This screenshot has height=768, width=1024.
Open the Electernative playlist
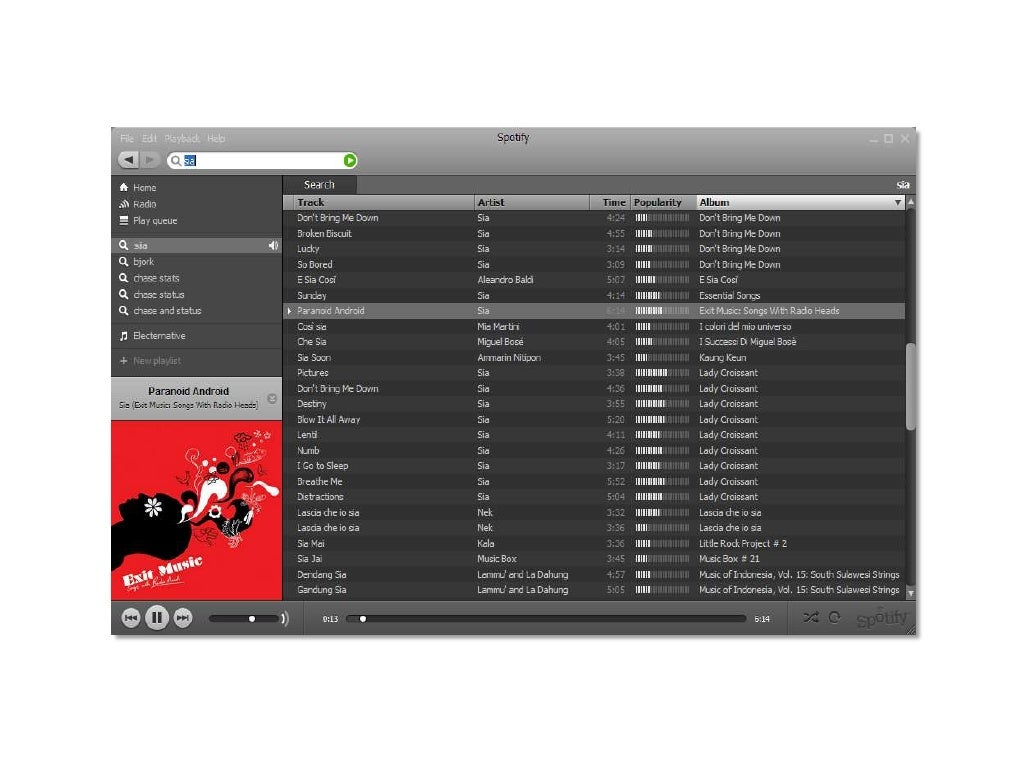(159, 336)
